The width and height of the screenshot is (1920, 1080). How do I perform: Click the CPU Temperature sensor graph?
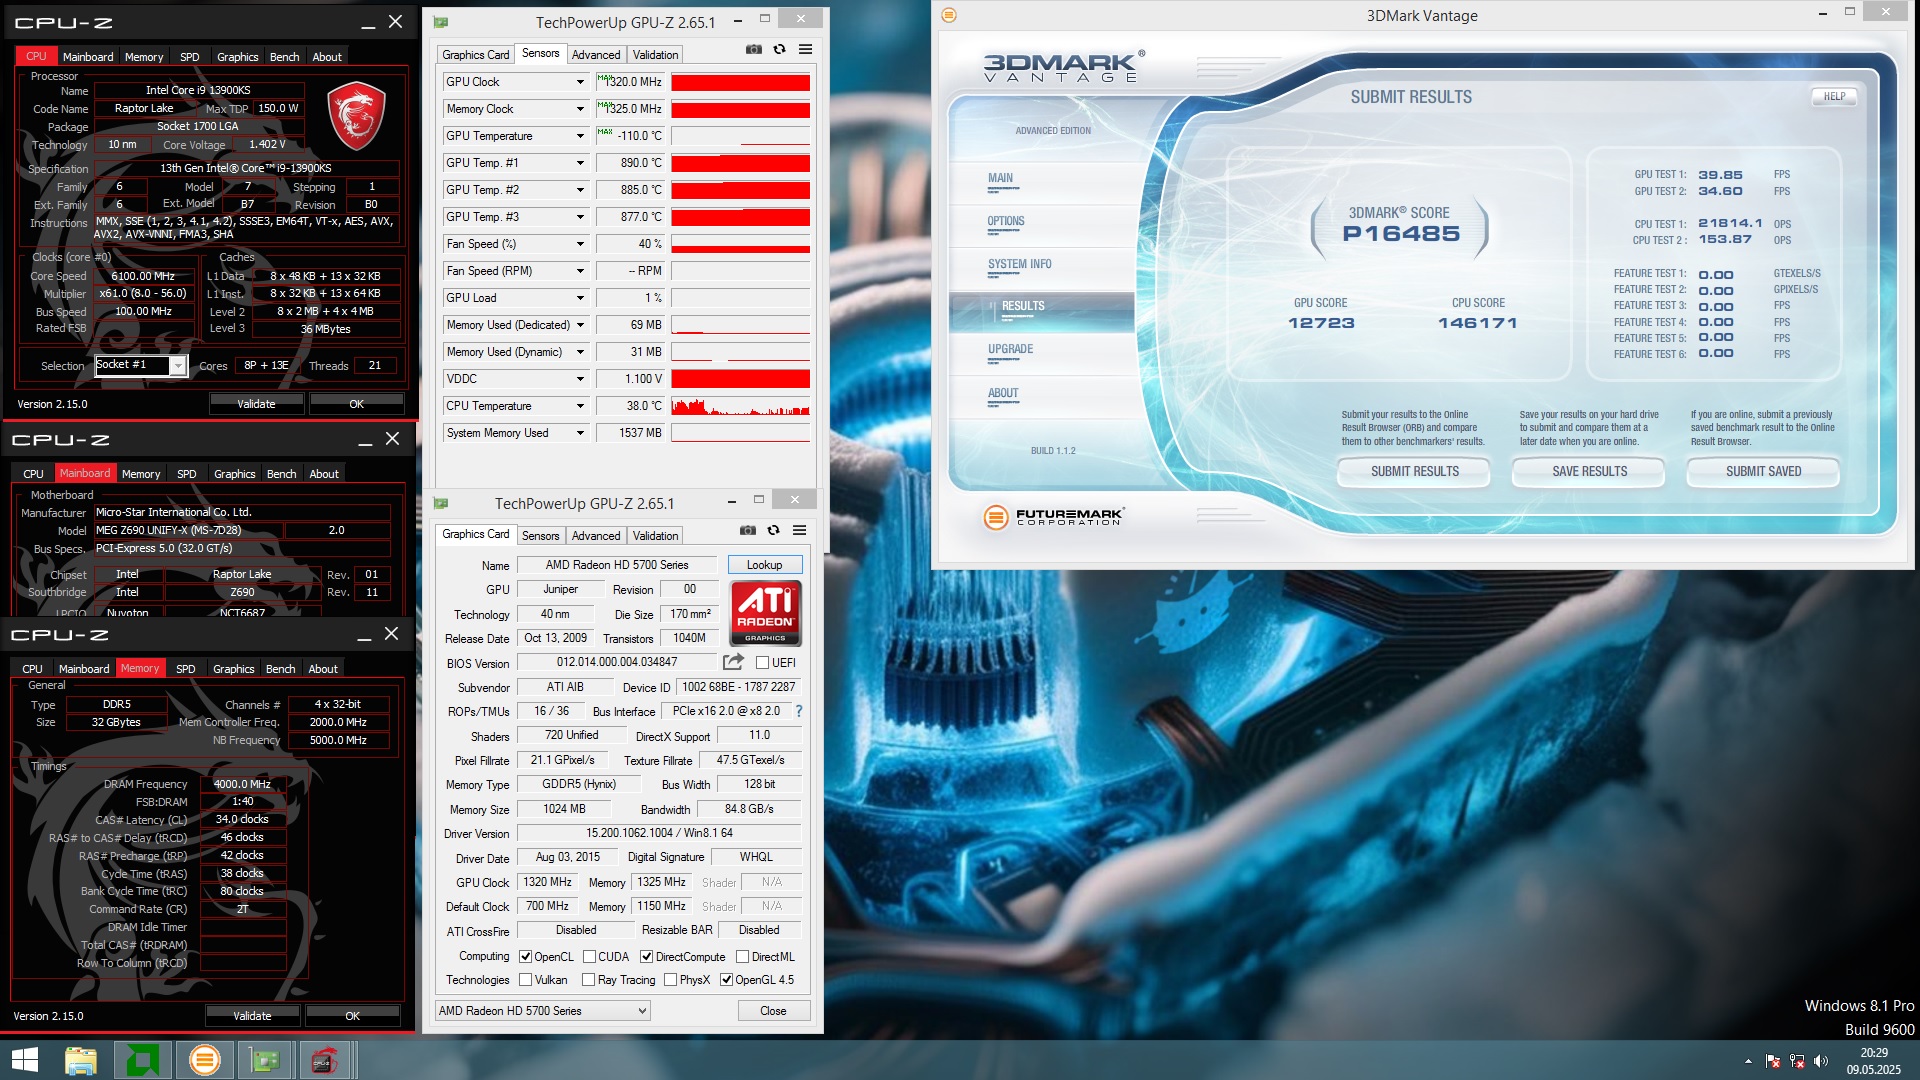coord(740,406)
